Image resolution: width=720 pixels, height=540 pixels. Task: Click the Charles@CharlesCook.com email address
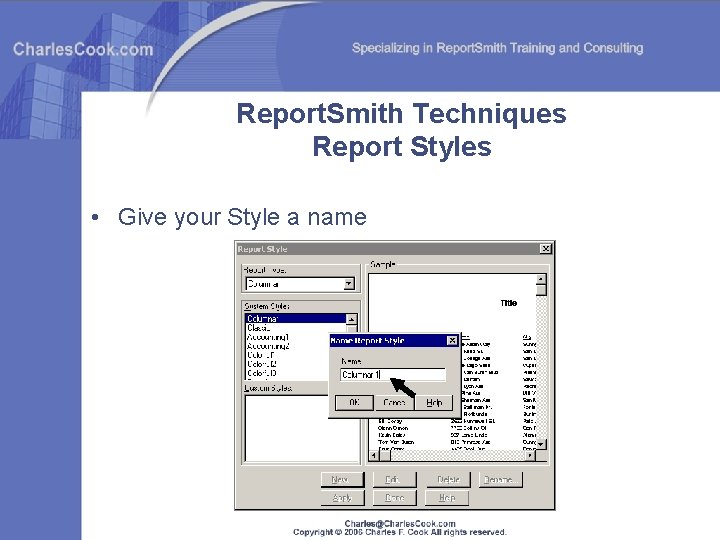[400, 523]
